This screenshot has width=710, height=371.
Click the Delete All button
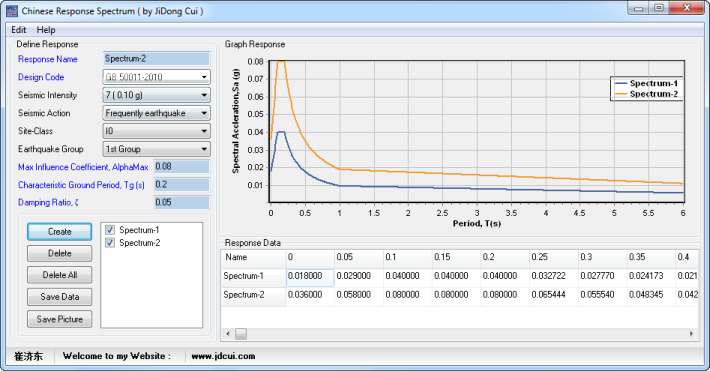(x=59, y=275)
